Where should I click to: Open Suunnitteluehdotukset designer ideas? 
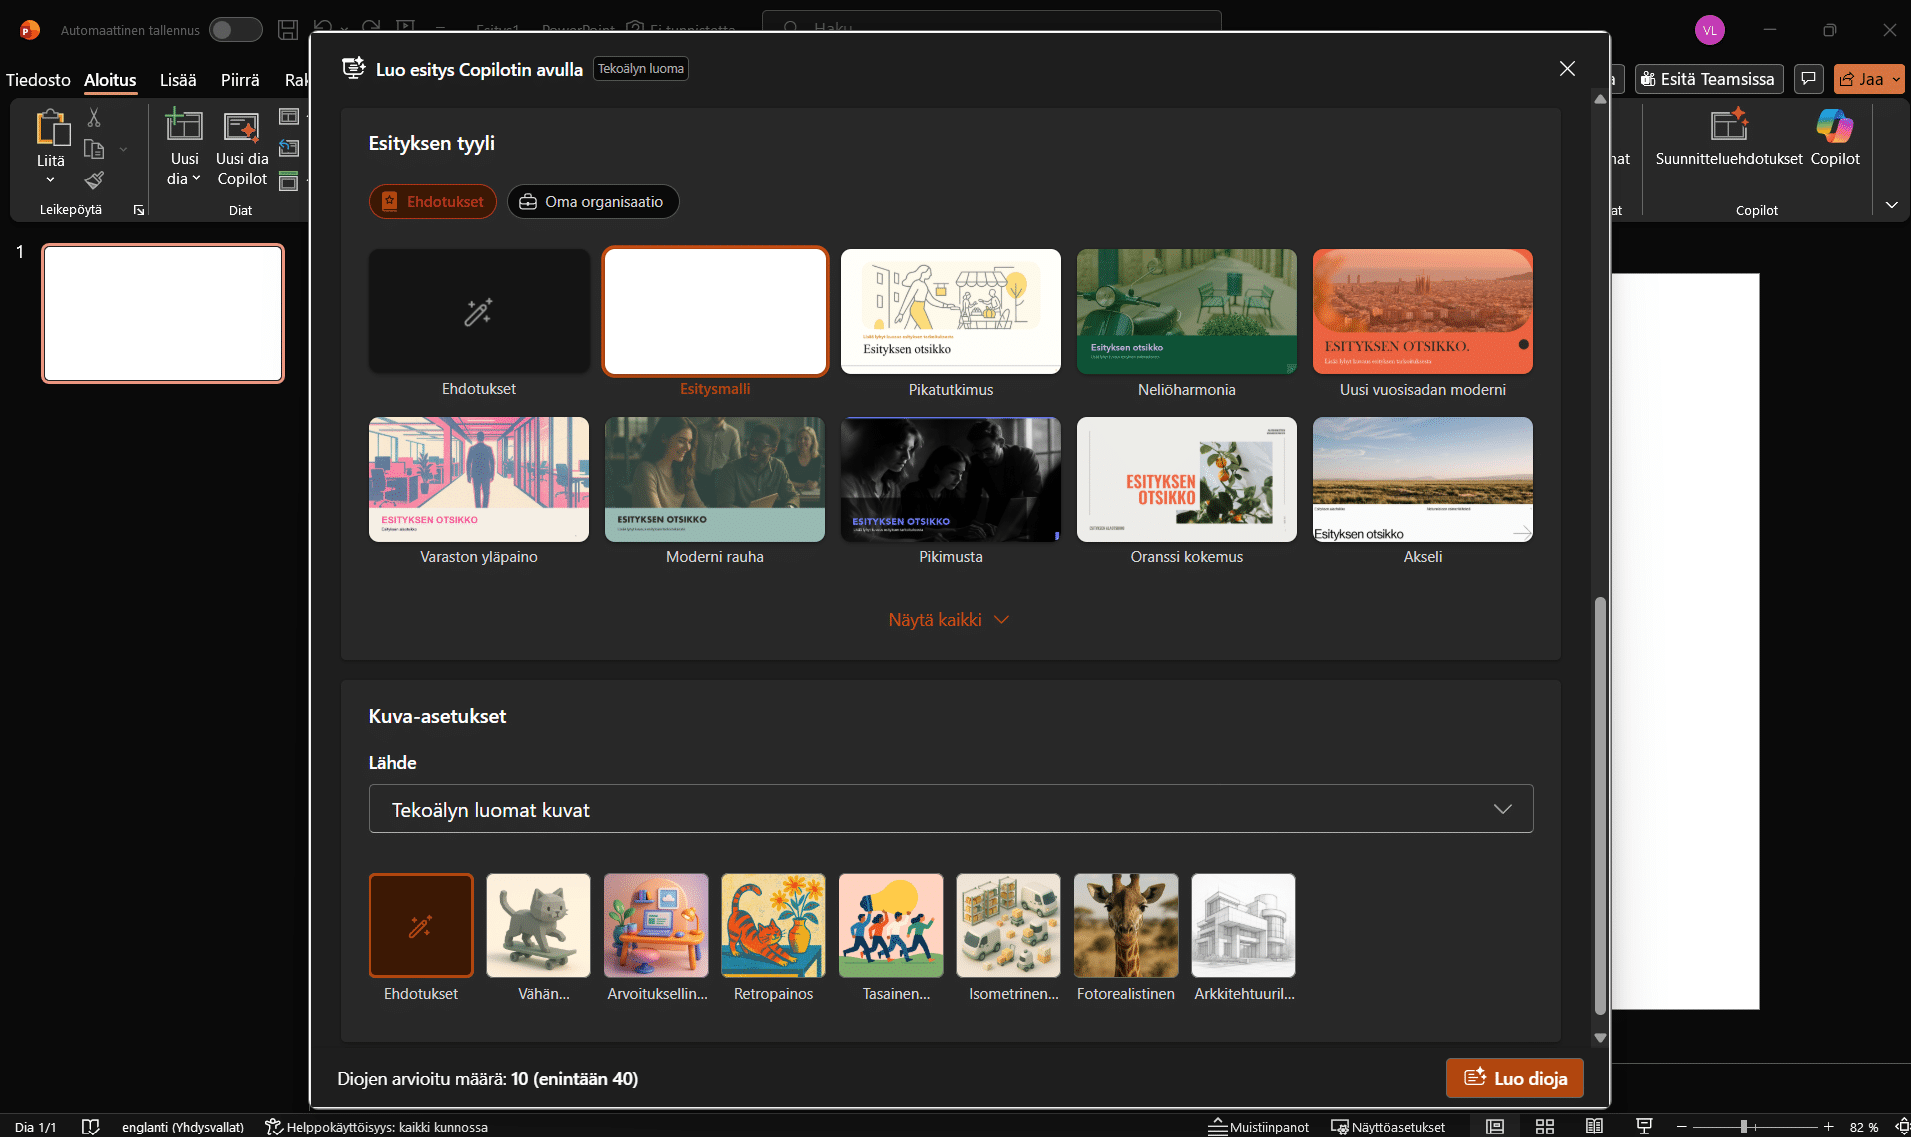(1728, 128)
